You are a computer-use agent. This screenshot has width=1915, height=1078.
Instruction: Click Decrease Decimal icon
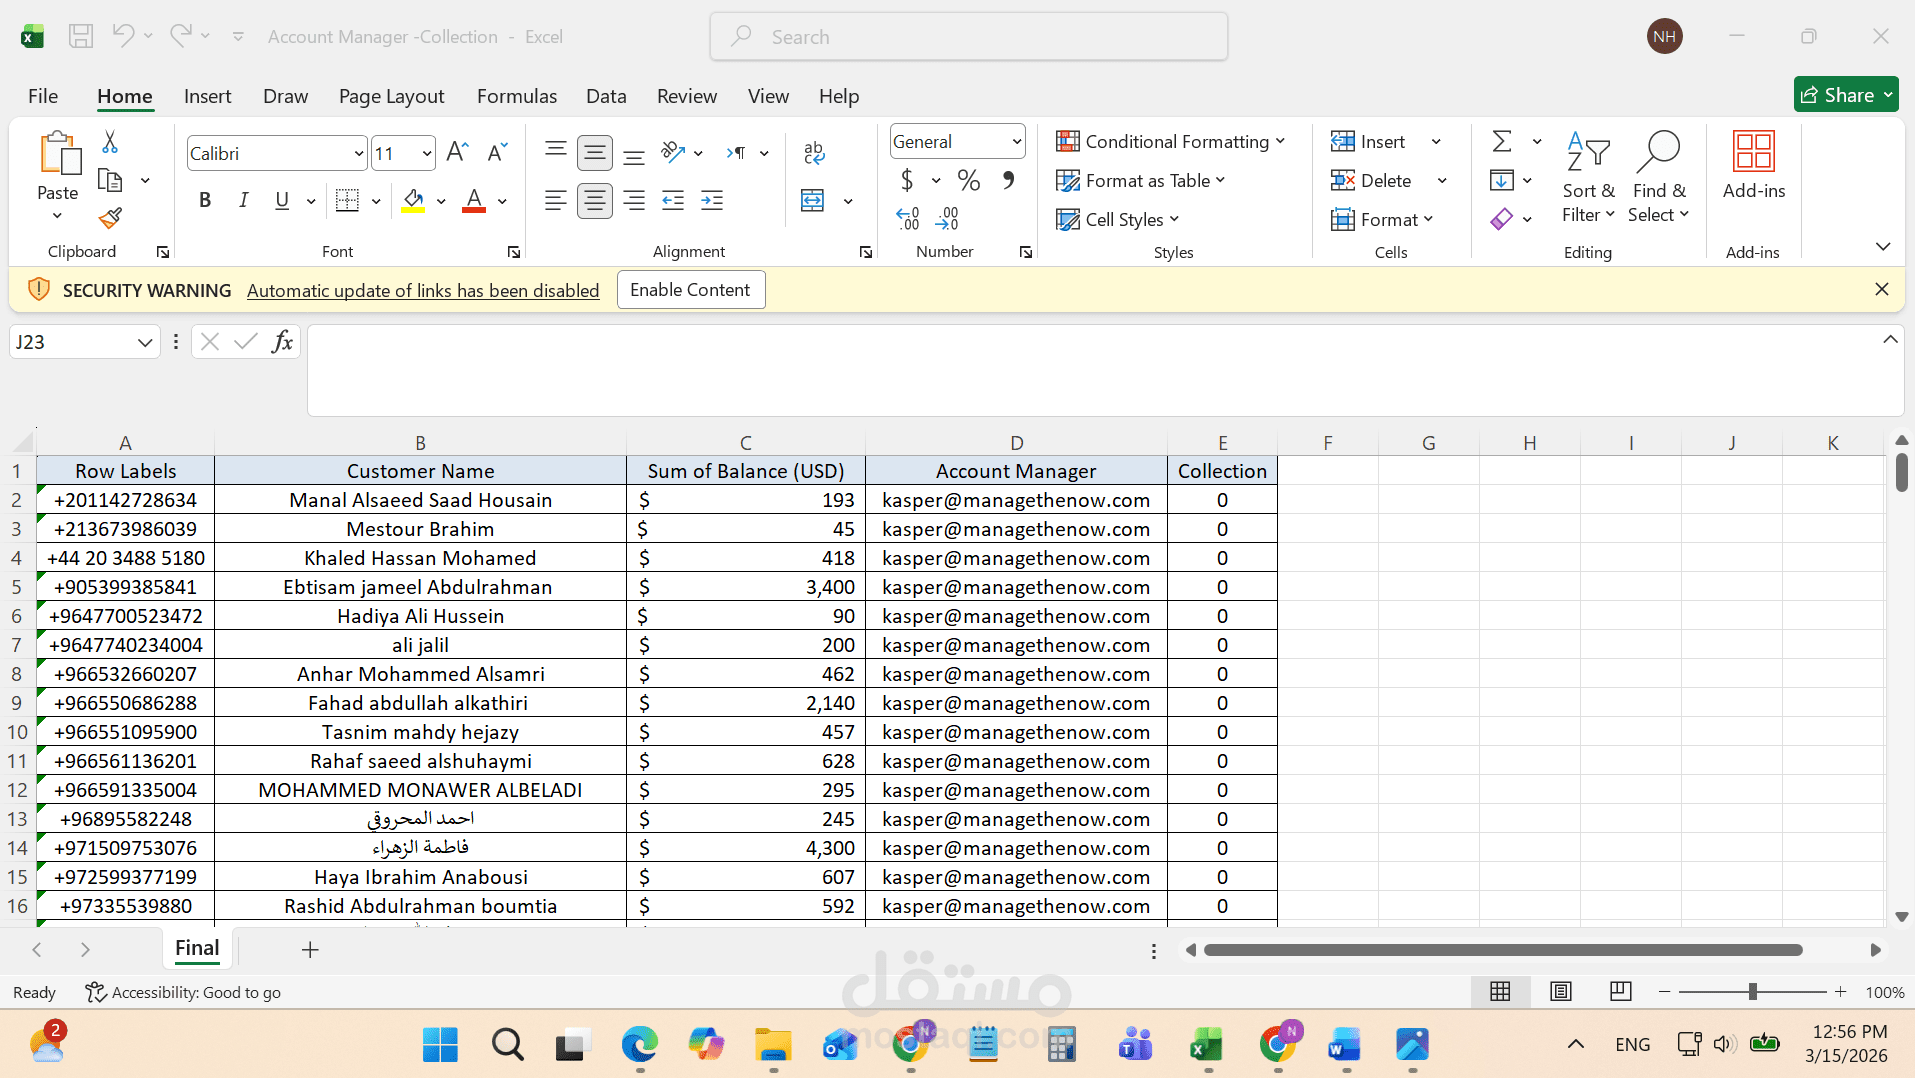tap(947, 218)
